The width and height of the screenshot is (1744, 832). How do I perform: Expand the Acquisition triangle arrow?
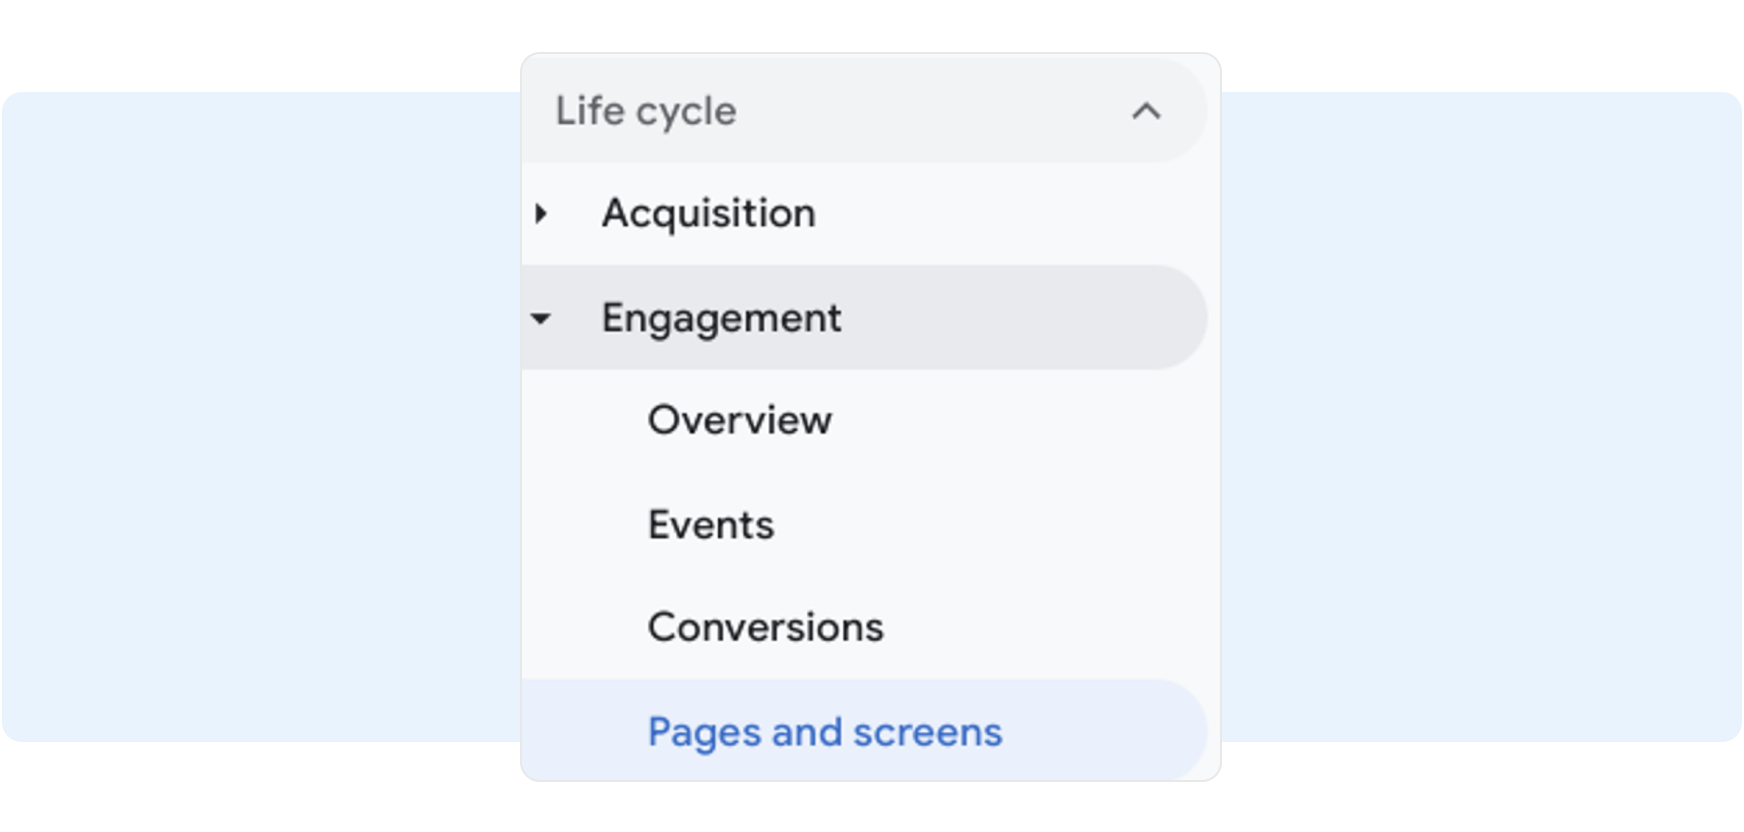541,213
